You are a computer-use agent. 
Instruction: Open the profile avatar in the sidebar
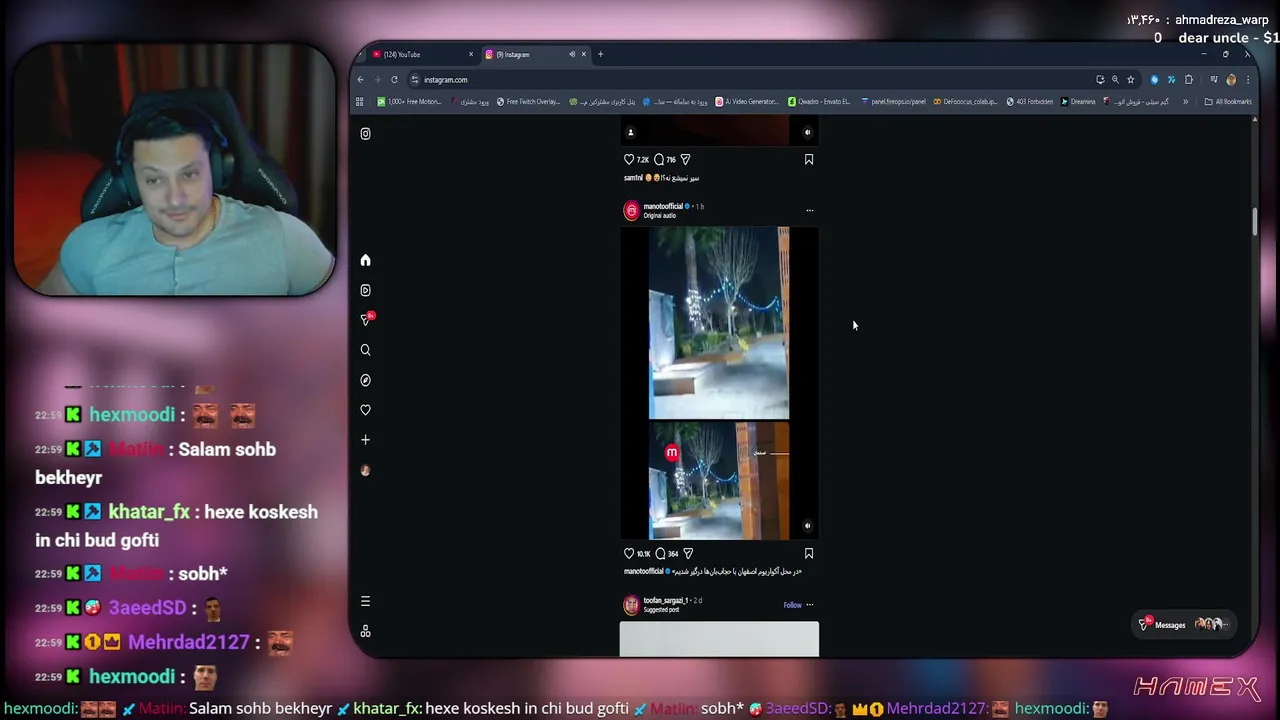365,470
